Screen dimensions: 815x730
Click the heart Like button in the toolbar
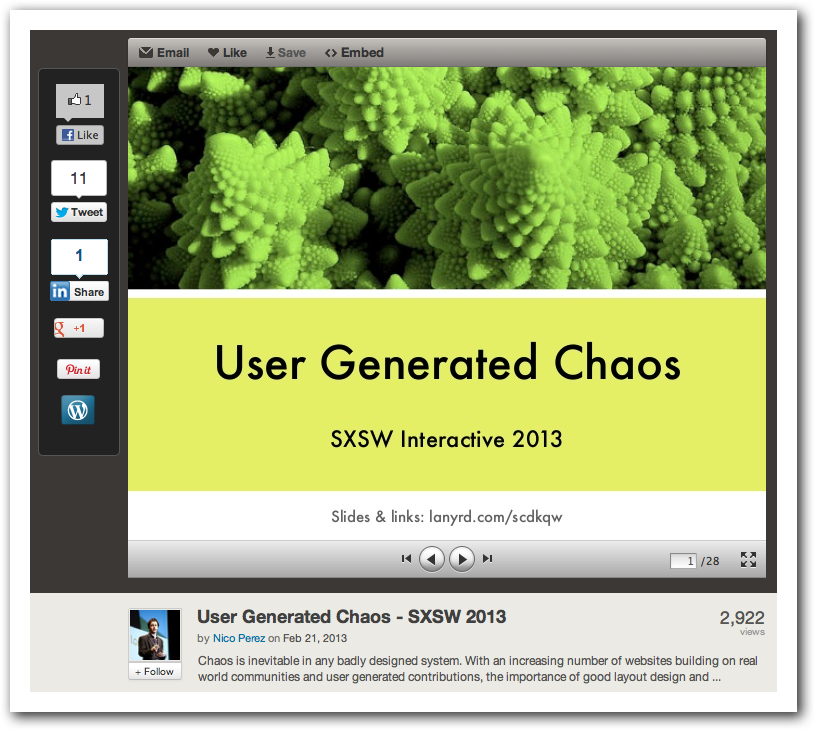point(227,53)
